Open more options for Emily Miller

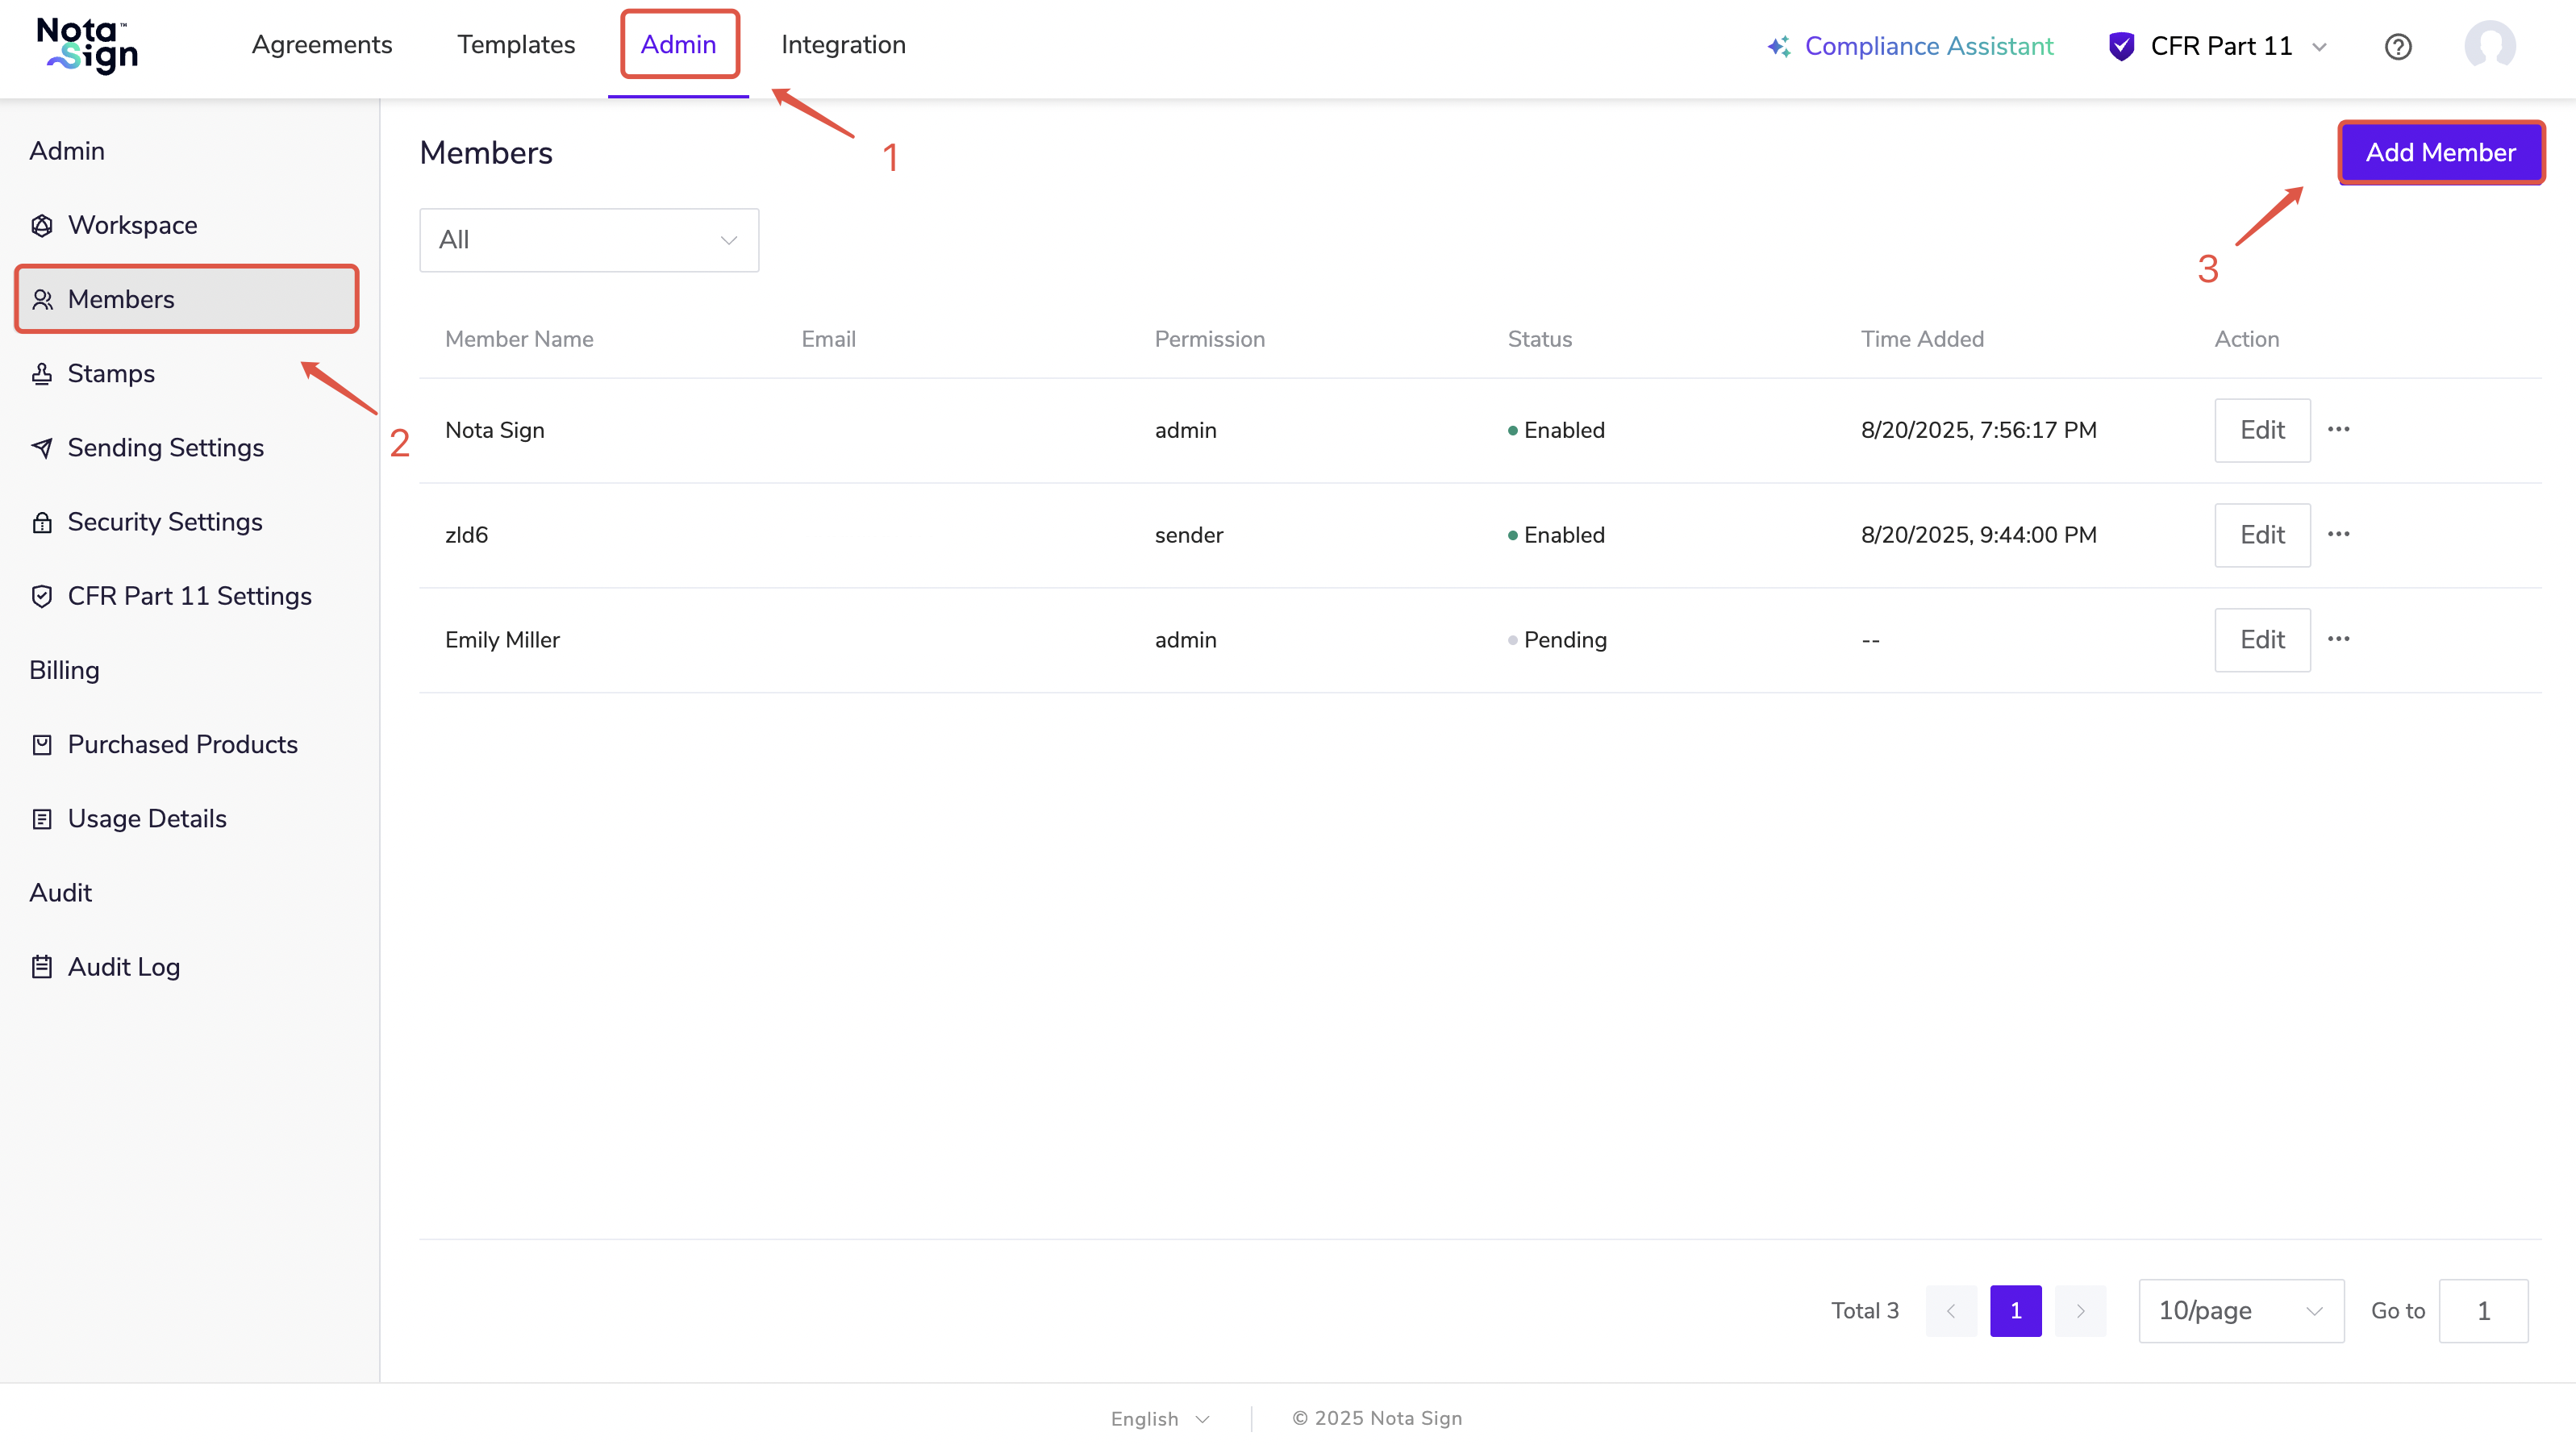(2338, 640)
